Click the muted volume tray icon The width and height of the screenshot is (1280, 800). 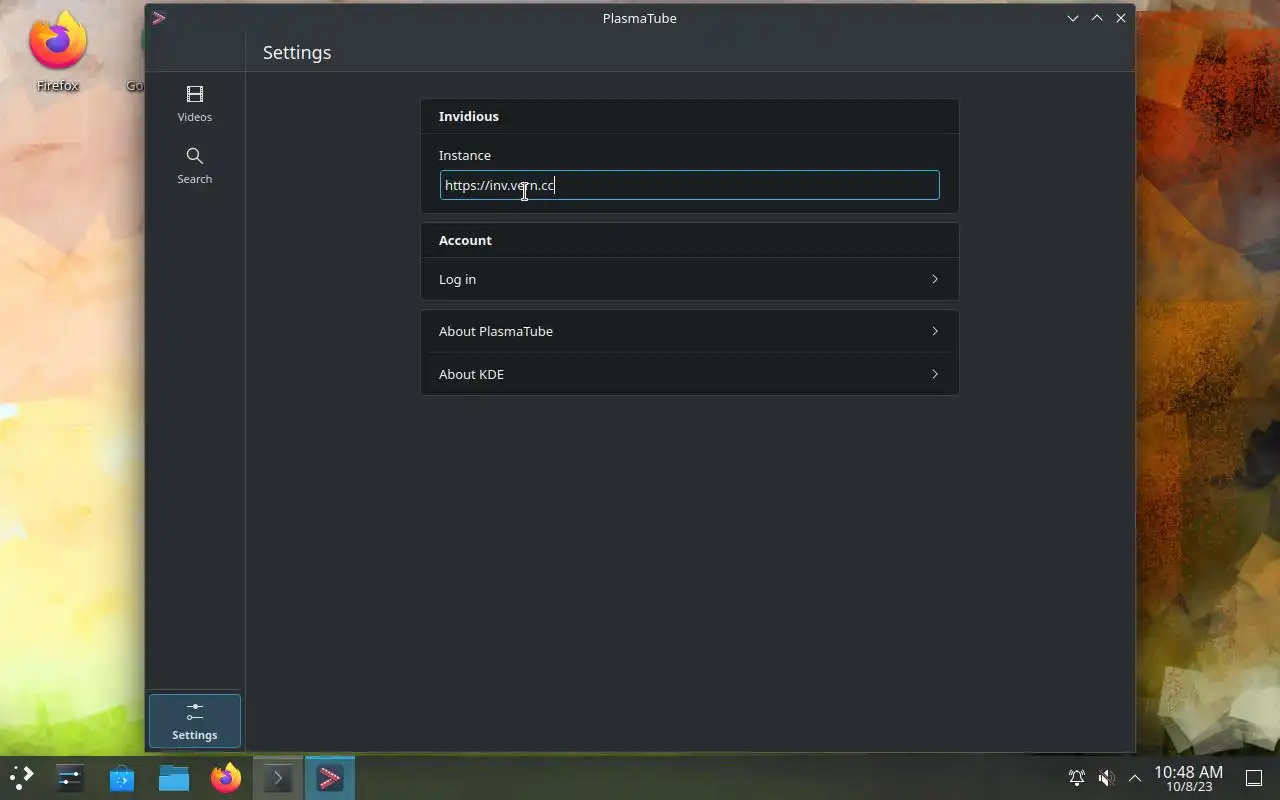(1106, 777)
